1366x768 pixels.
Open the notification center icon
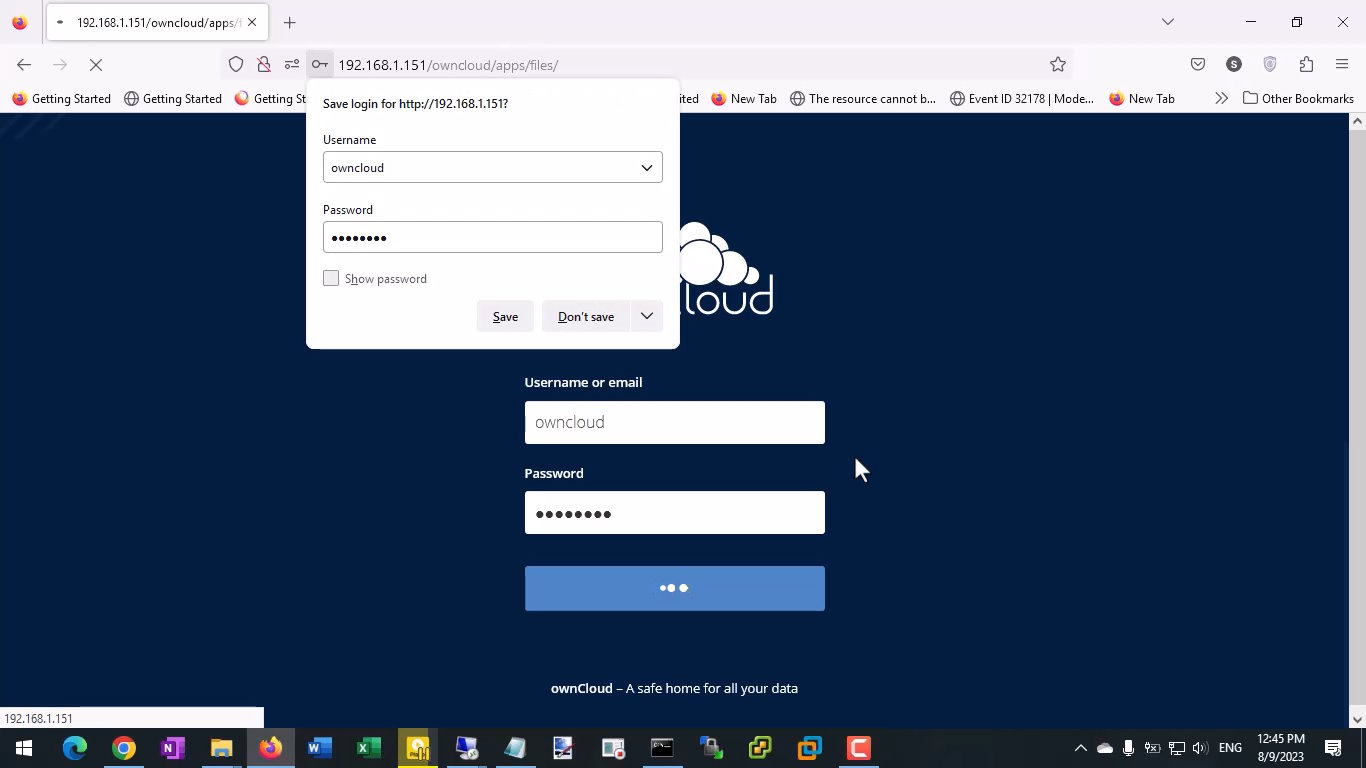click(1333, 748)
